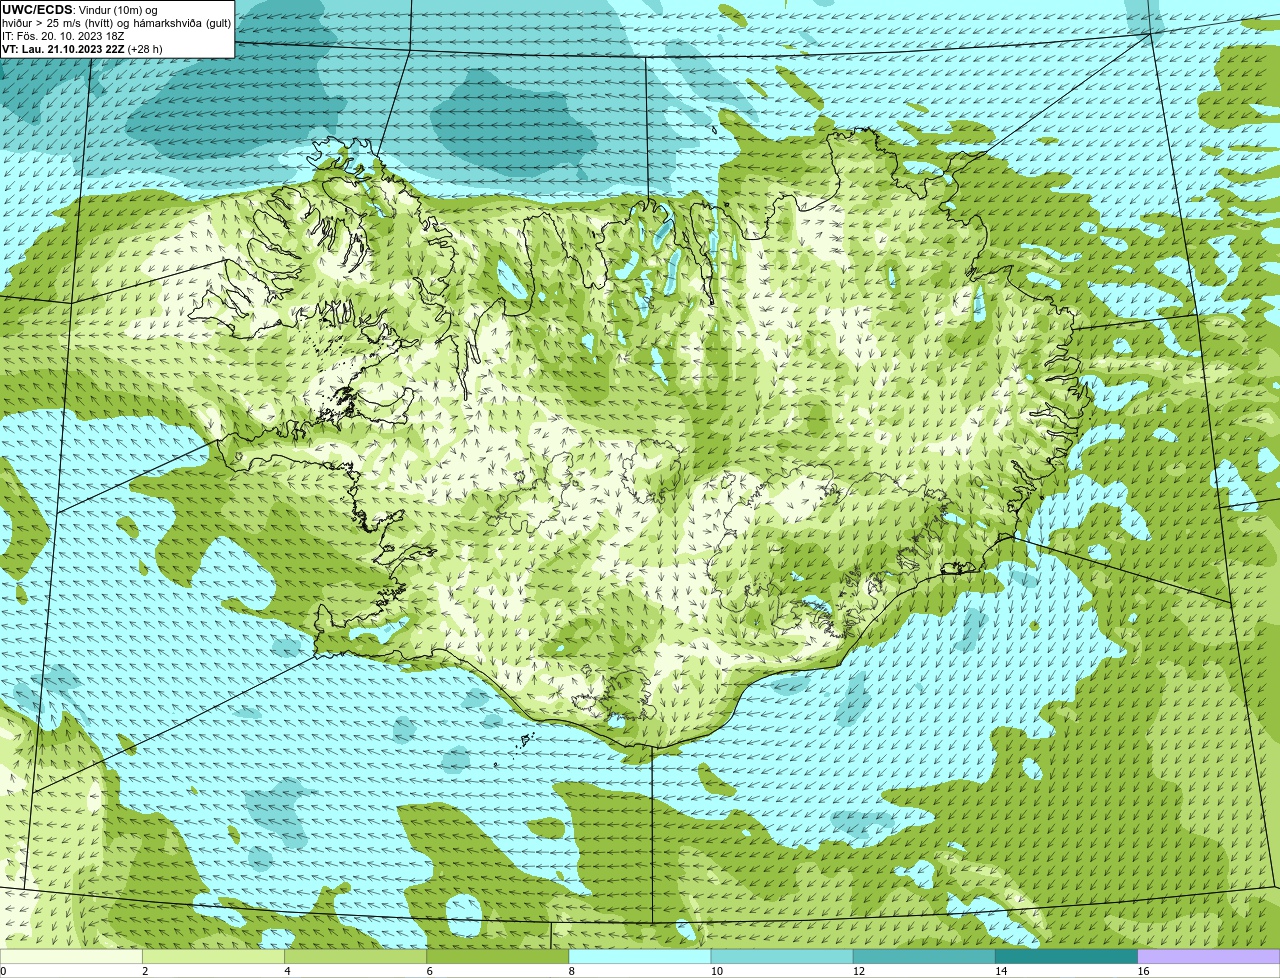Viewport: 1280px width, 978px height.
Task: Click the legend scale label "12"
Action: coord(858,971)
